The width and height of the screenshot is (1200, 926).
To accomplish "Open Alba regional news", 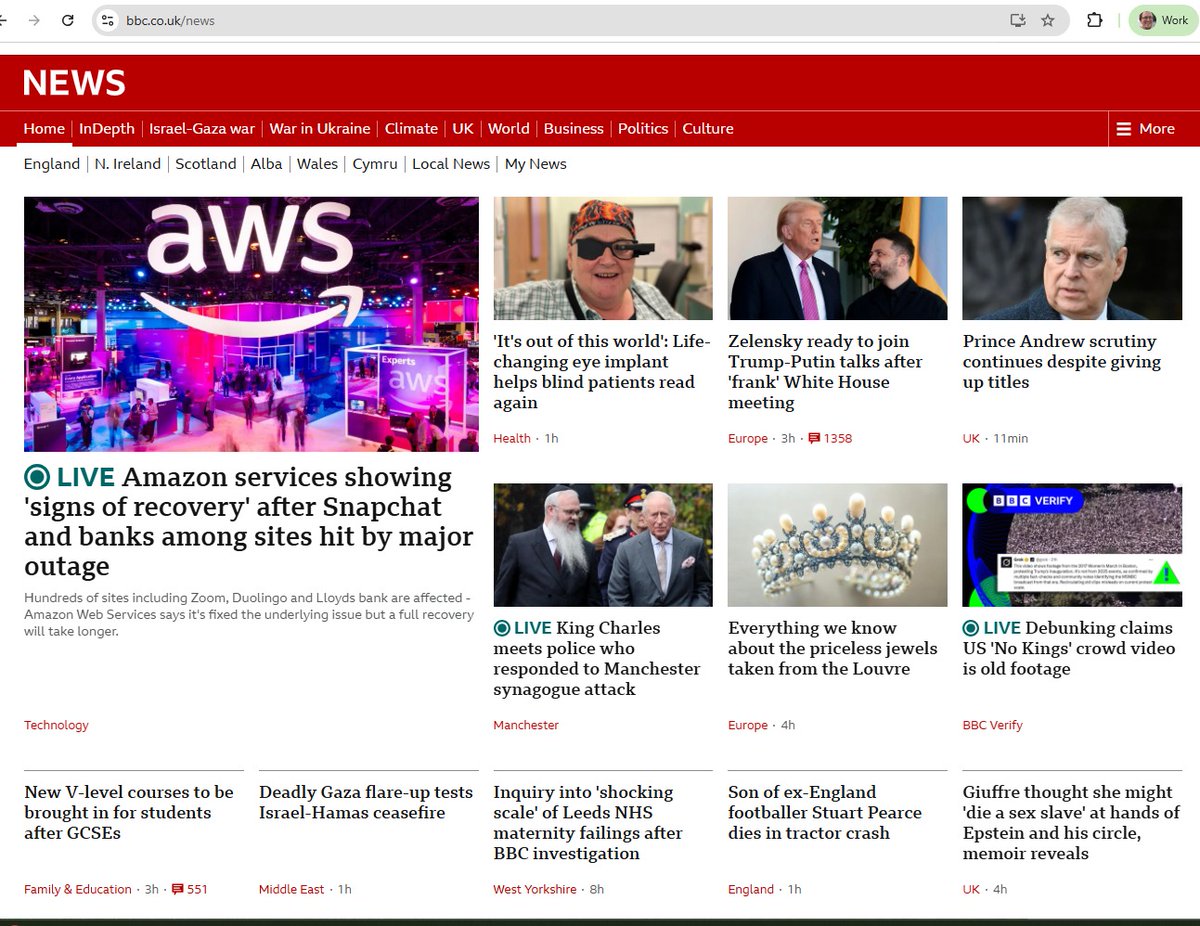I will point(266,164).
